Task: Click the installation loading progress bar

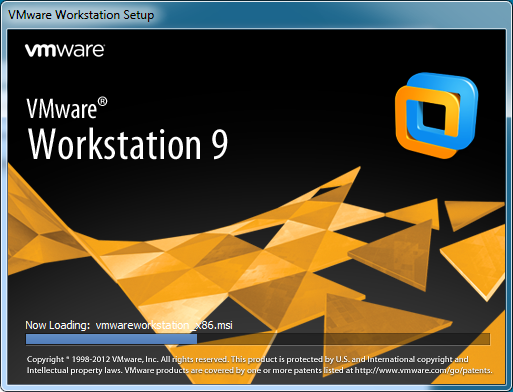Action: tap(258, 339)
